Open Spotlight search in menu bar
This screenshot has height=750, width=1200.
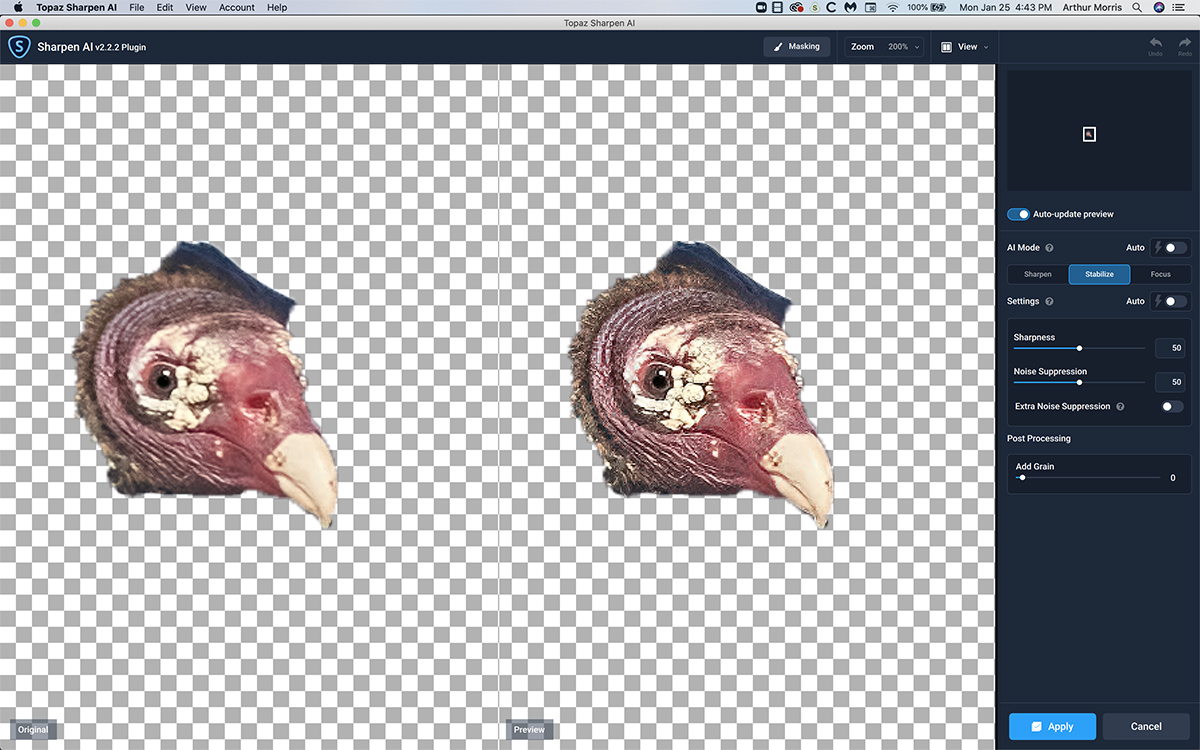[1138, 7]
